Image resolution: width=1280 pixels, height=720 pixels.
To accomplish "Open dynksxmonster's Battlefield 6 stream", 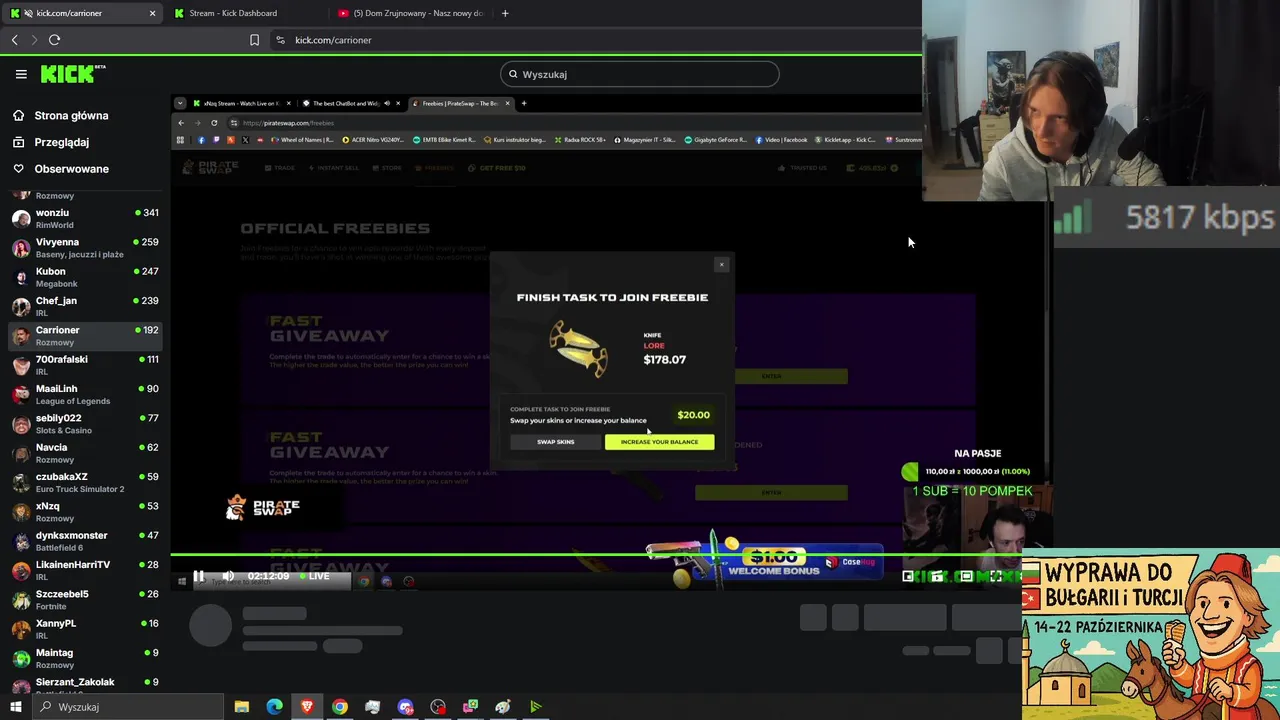I will (85, 541).
